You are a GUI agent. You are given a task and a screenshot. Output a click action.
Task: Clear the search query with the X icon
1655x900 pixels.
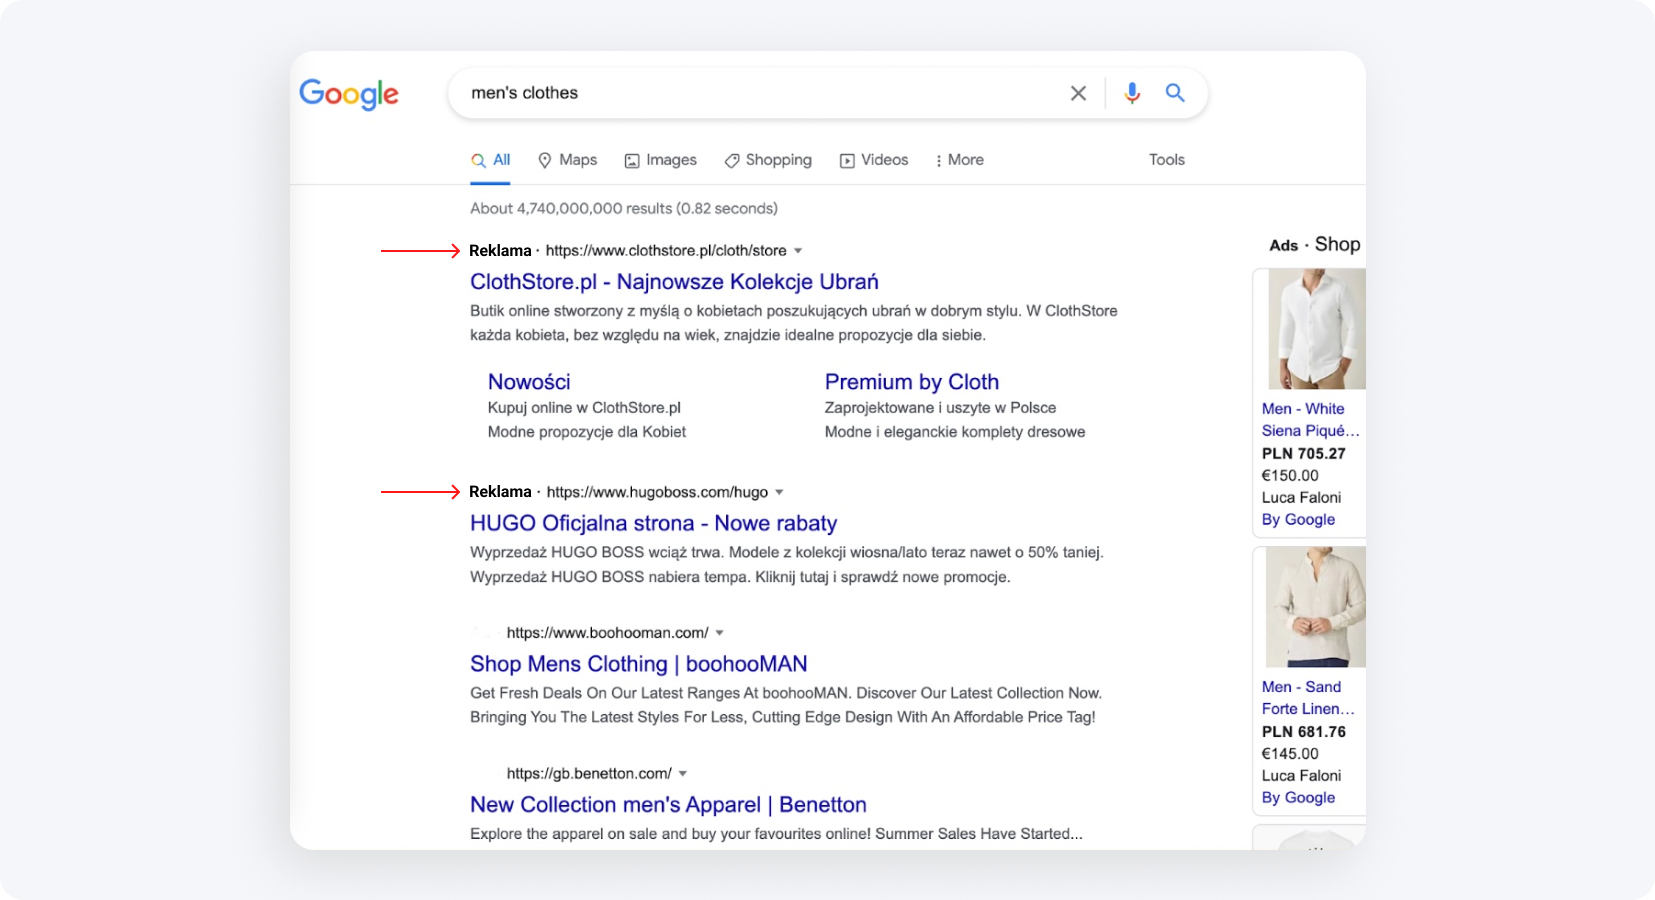(1078, 92)
